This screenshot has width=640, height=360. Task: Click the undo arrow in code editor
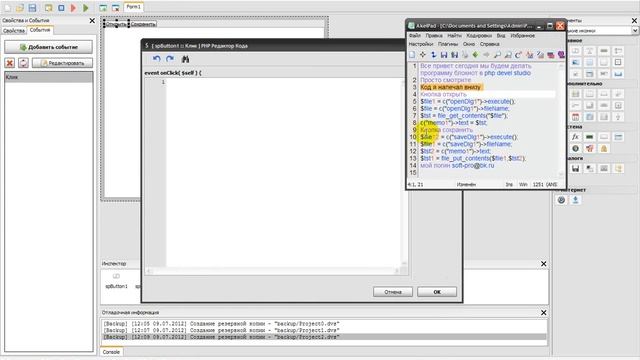[156, 59]
